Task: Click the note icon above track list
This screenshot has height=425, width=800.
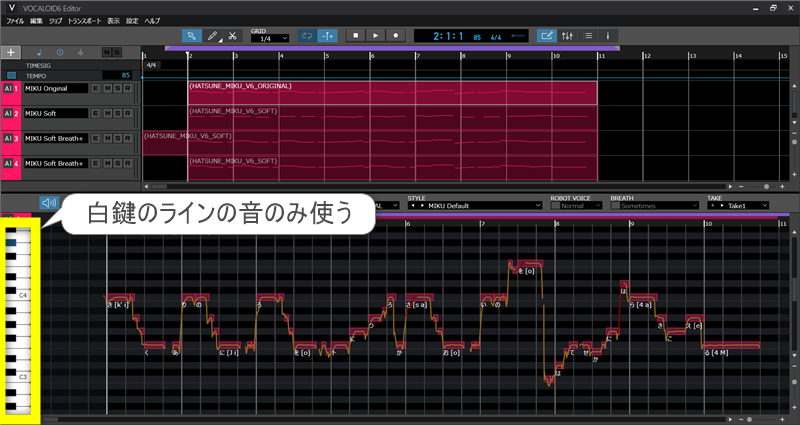Action: coord(40,53)
